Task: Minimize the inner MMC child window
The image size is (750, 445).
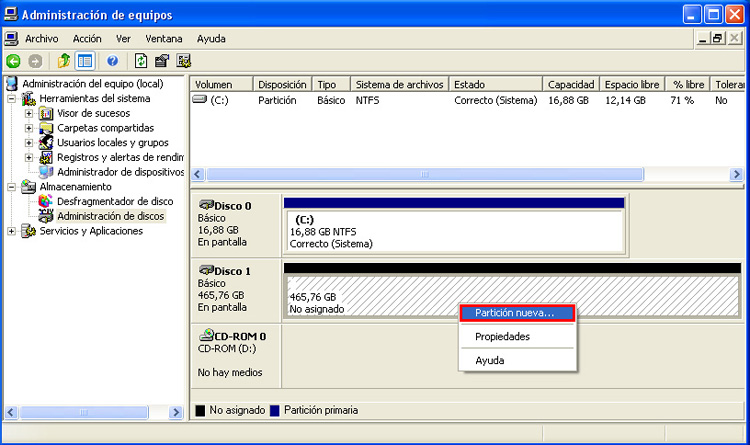Action: pos(702,38)
